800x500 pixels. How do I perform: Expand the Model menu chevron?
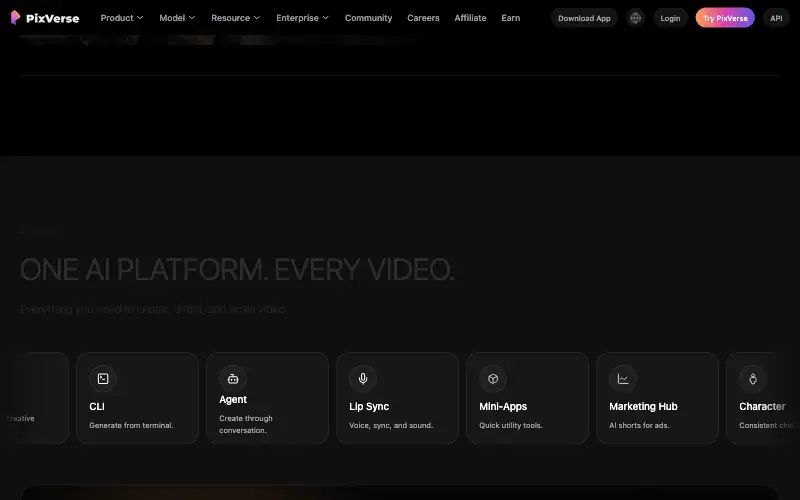(x=192, y=18)
